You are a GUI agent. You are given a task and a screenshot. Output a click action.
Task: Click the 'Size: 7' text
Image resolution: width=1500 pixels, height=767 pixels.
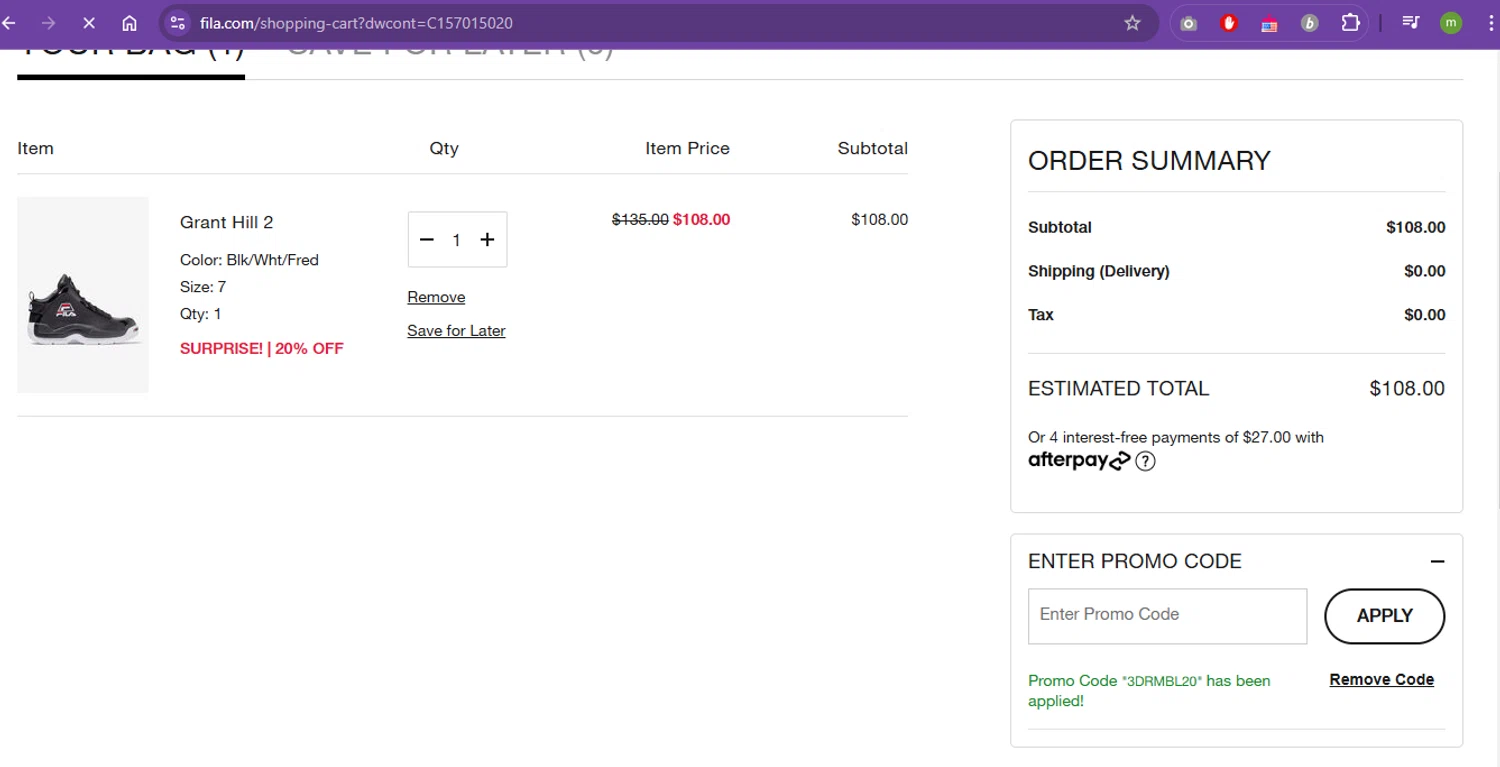click(203, 287)
